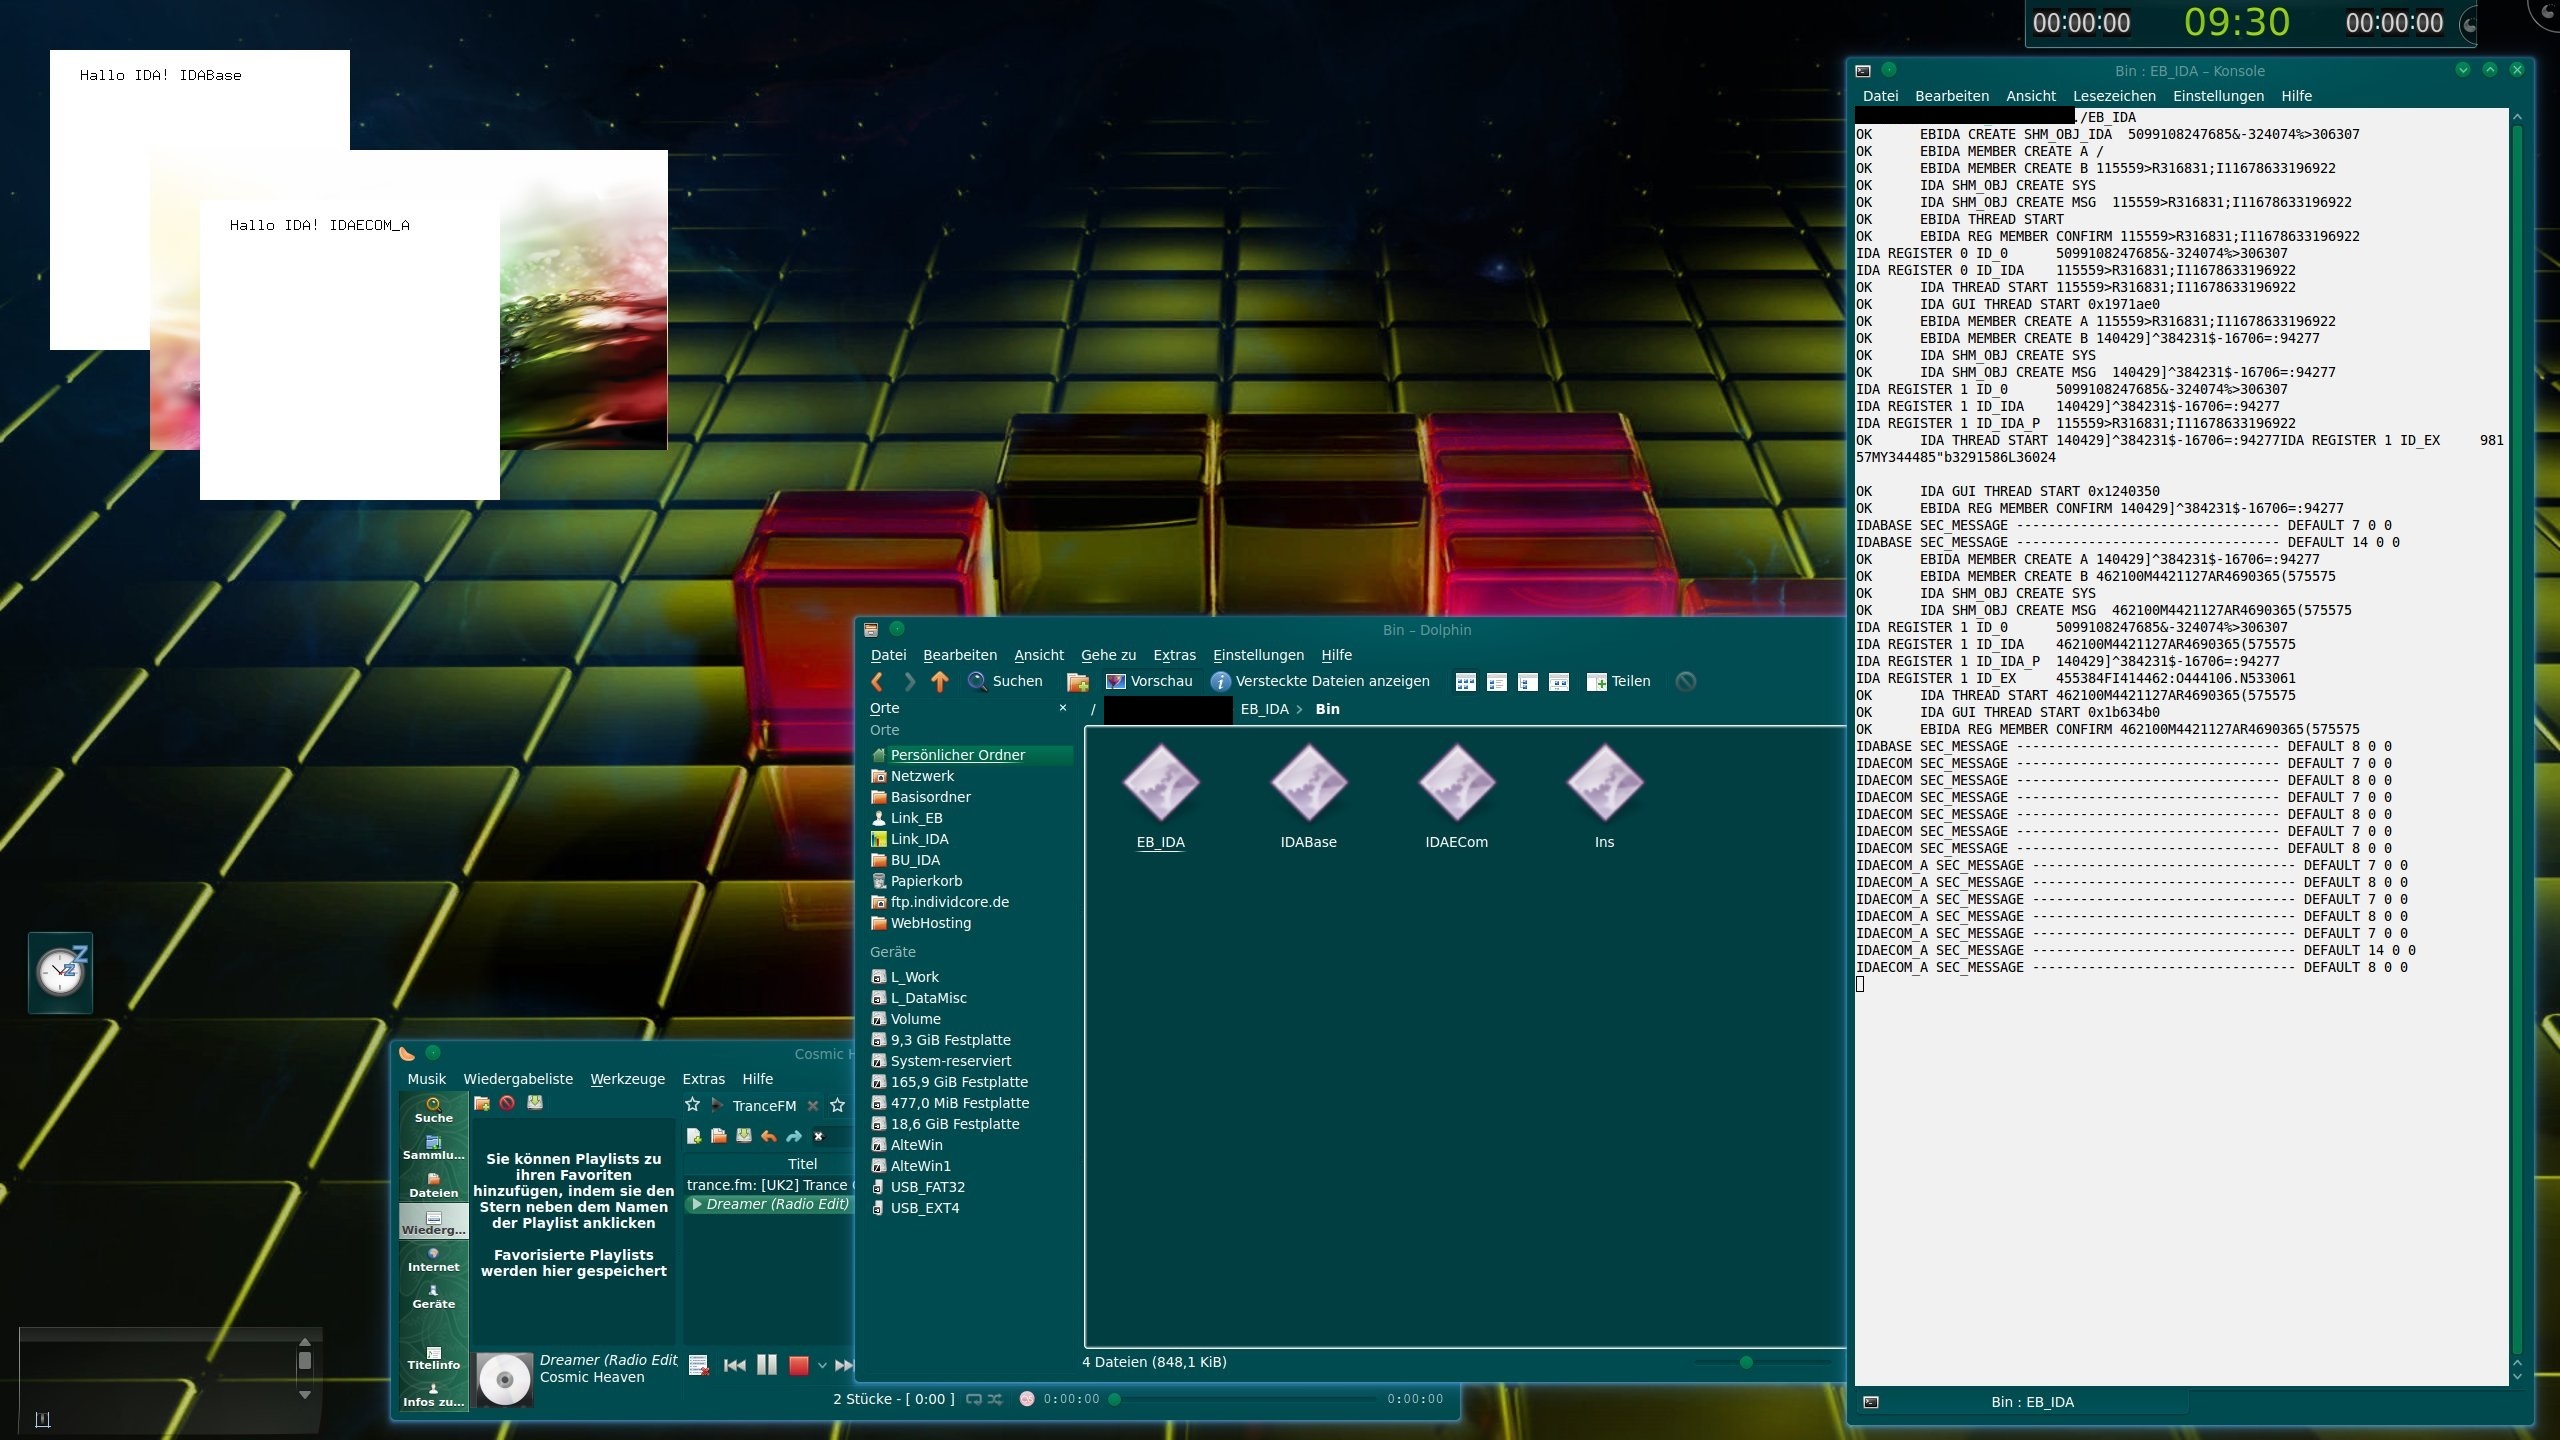Toggle random playback icon in Amarok status bar
Viewport: 2560px width, 1440px height.
(x=995, y=1399)
